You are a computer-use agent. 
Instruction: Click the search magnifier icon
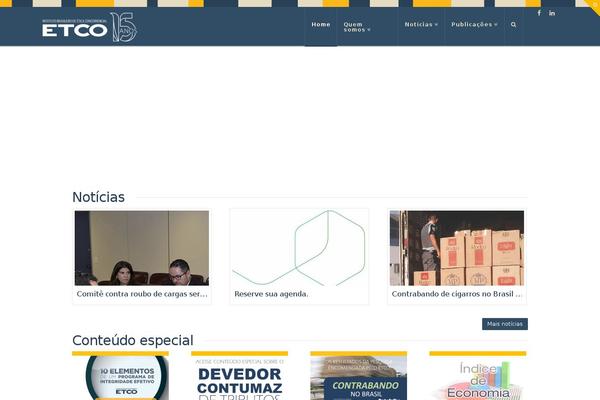(x=514, y=24)
